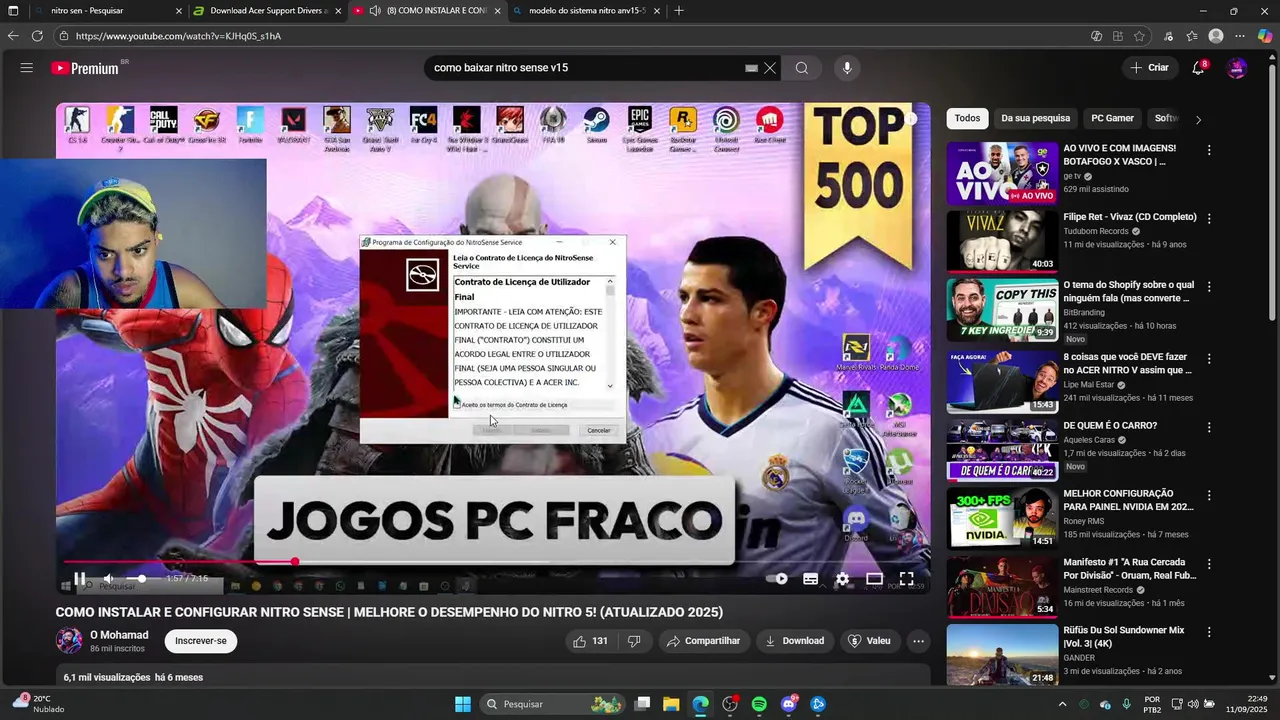Like the video (131 likes)
Viewport: 1280px width, 720px height.
click(590, 641)
